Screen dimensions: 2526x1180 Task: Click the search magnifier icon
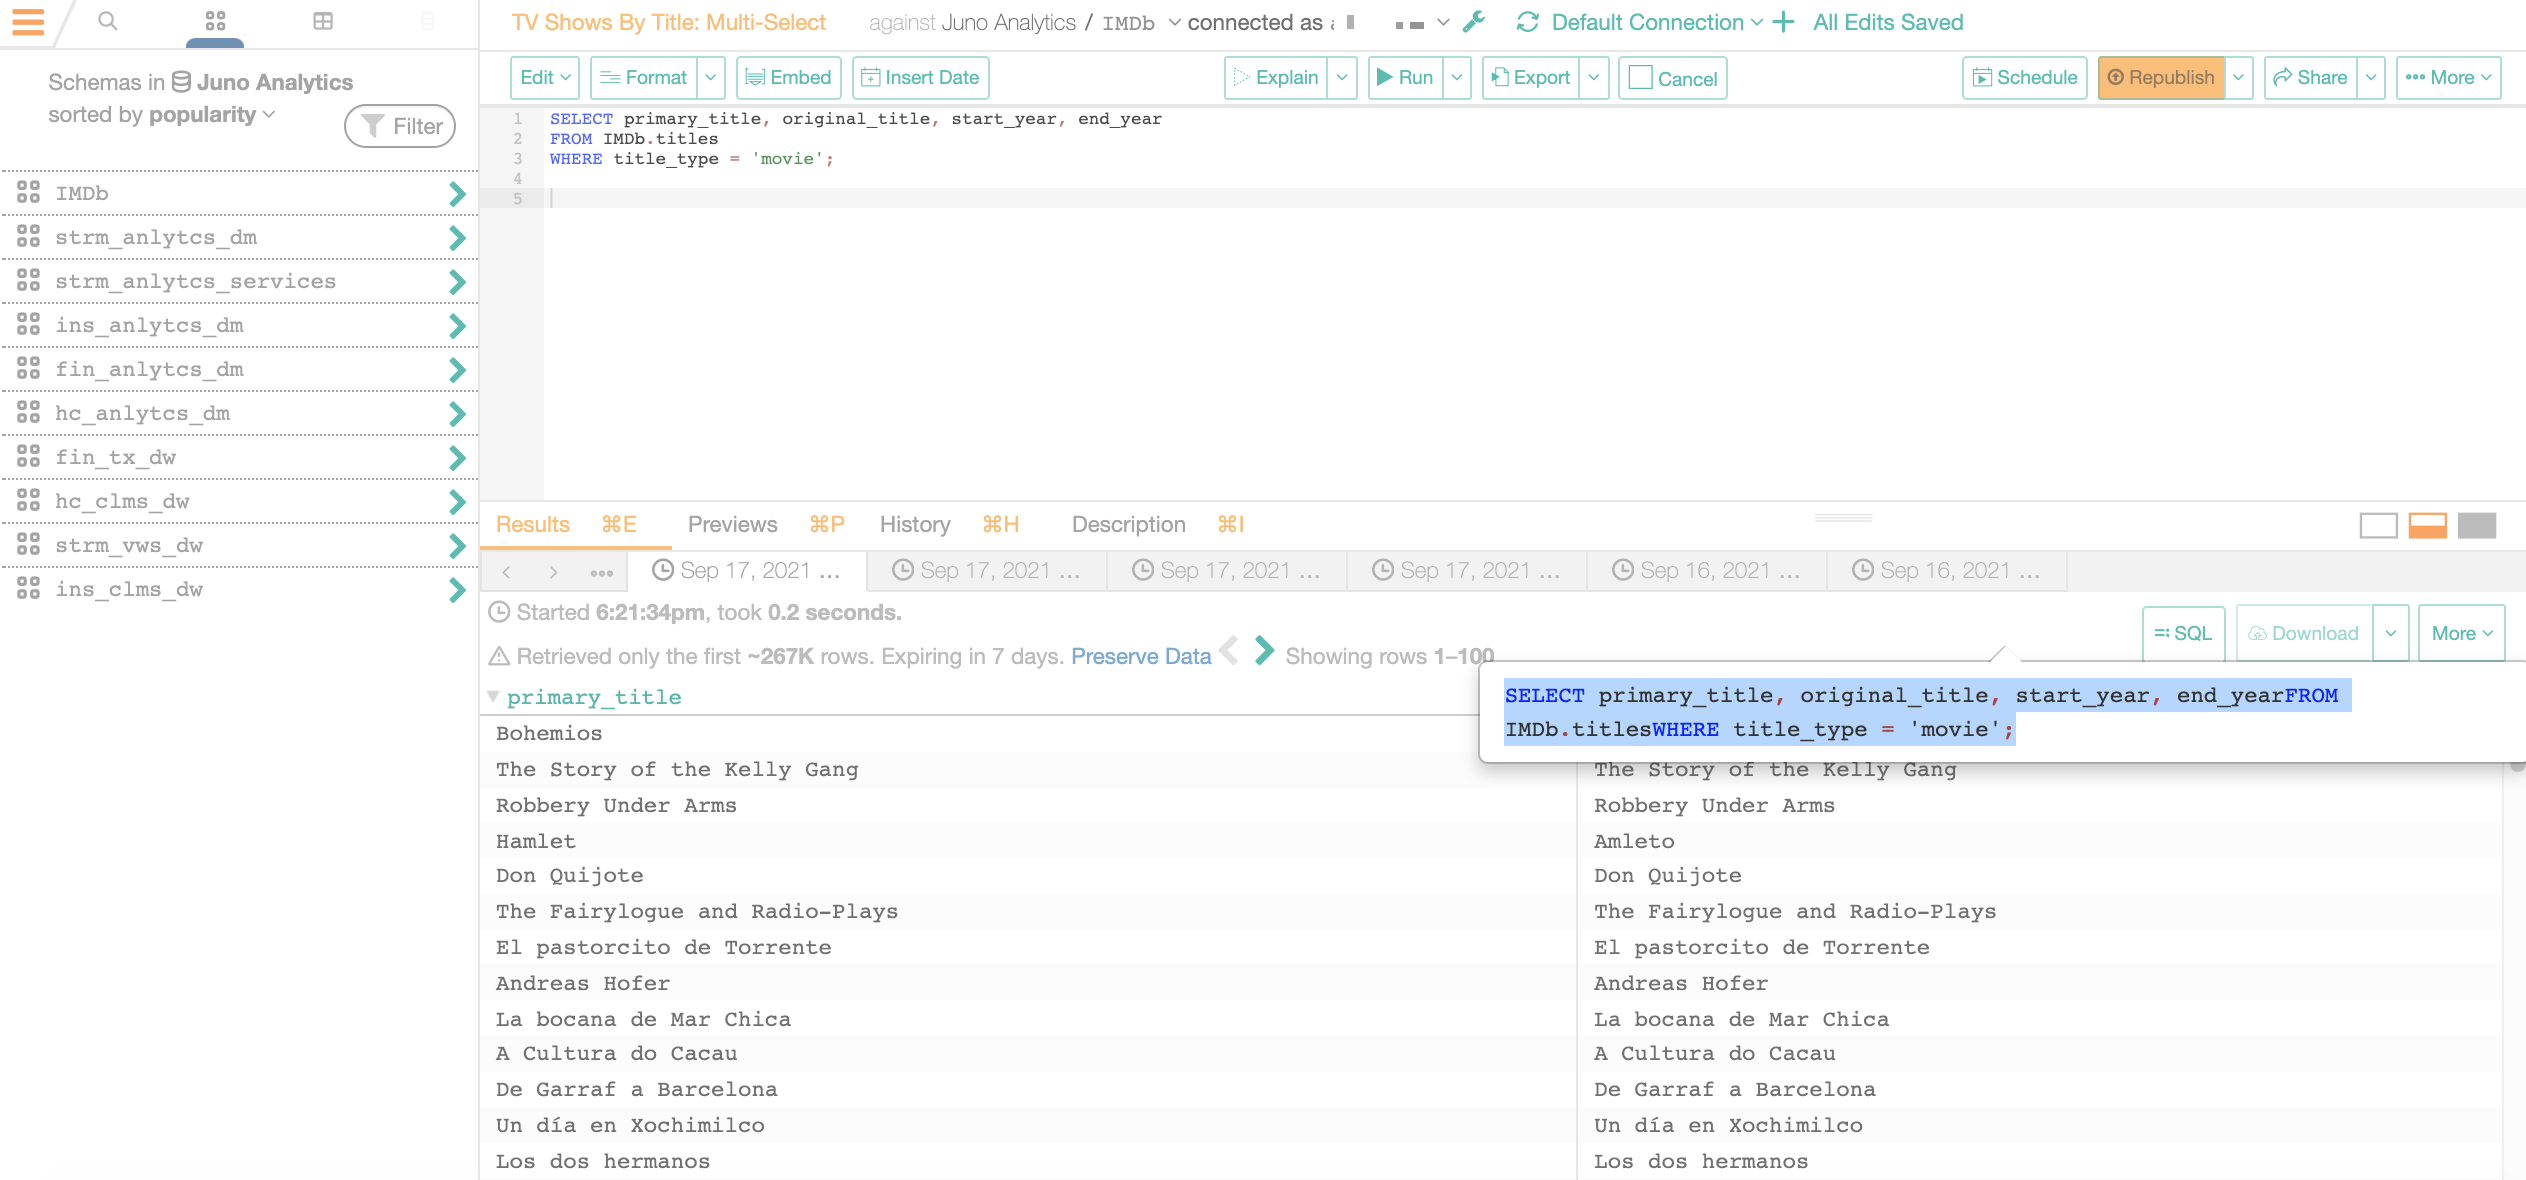108,23
